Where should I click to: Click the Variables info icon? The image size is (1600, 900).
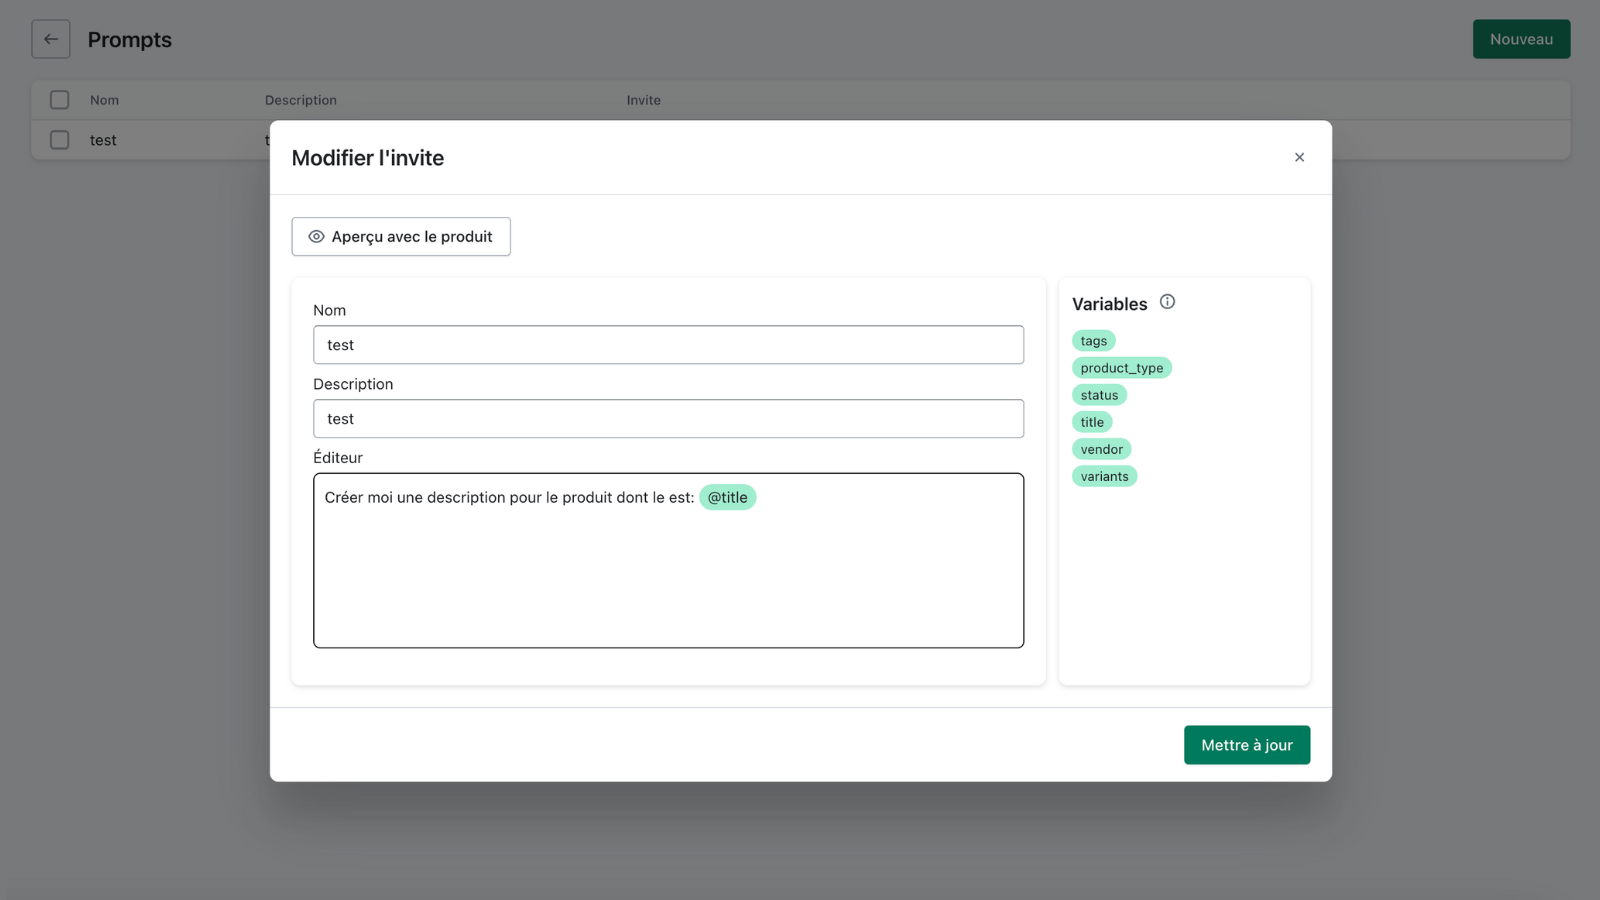pyautogui.click(x=1167, y=302)
